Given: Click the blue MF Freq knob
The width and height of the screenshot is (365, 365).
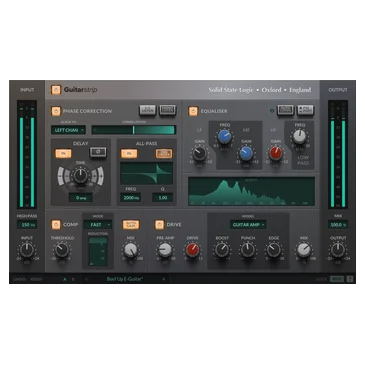Looking at the screenshot, I should tap(225, 136).
